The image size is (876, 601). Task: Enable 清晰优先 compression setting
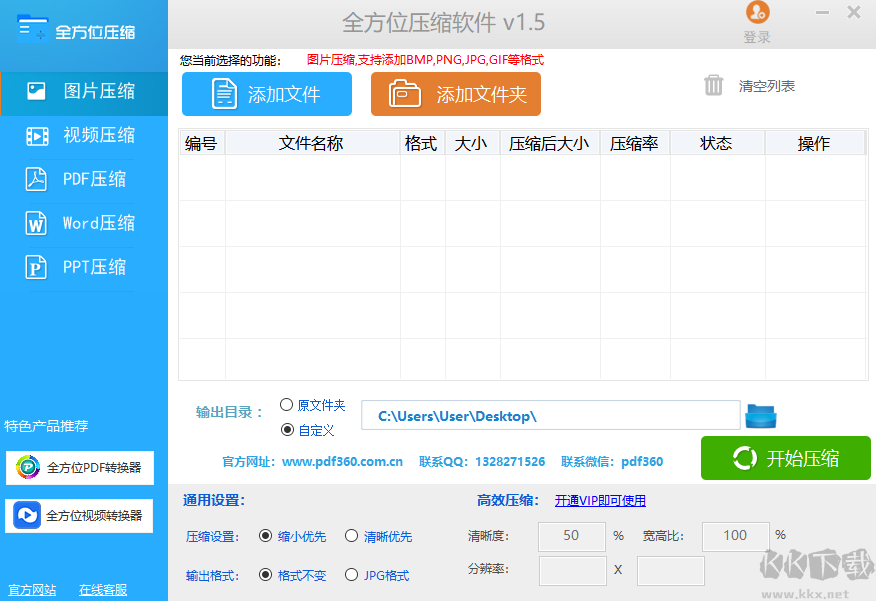coord(351,536)
